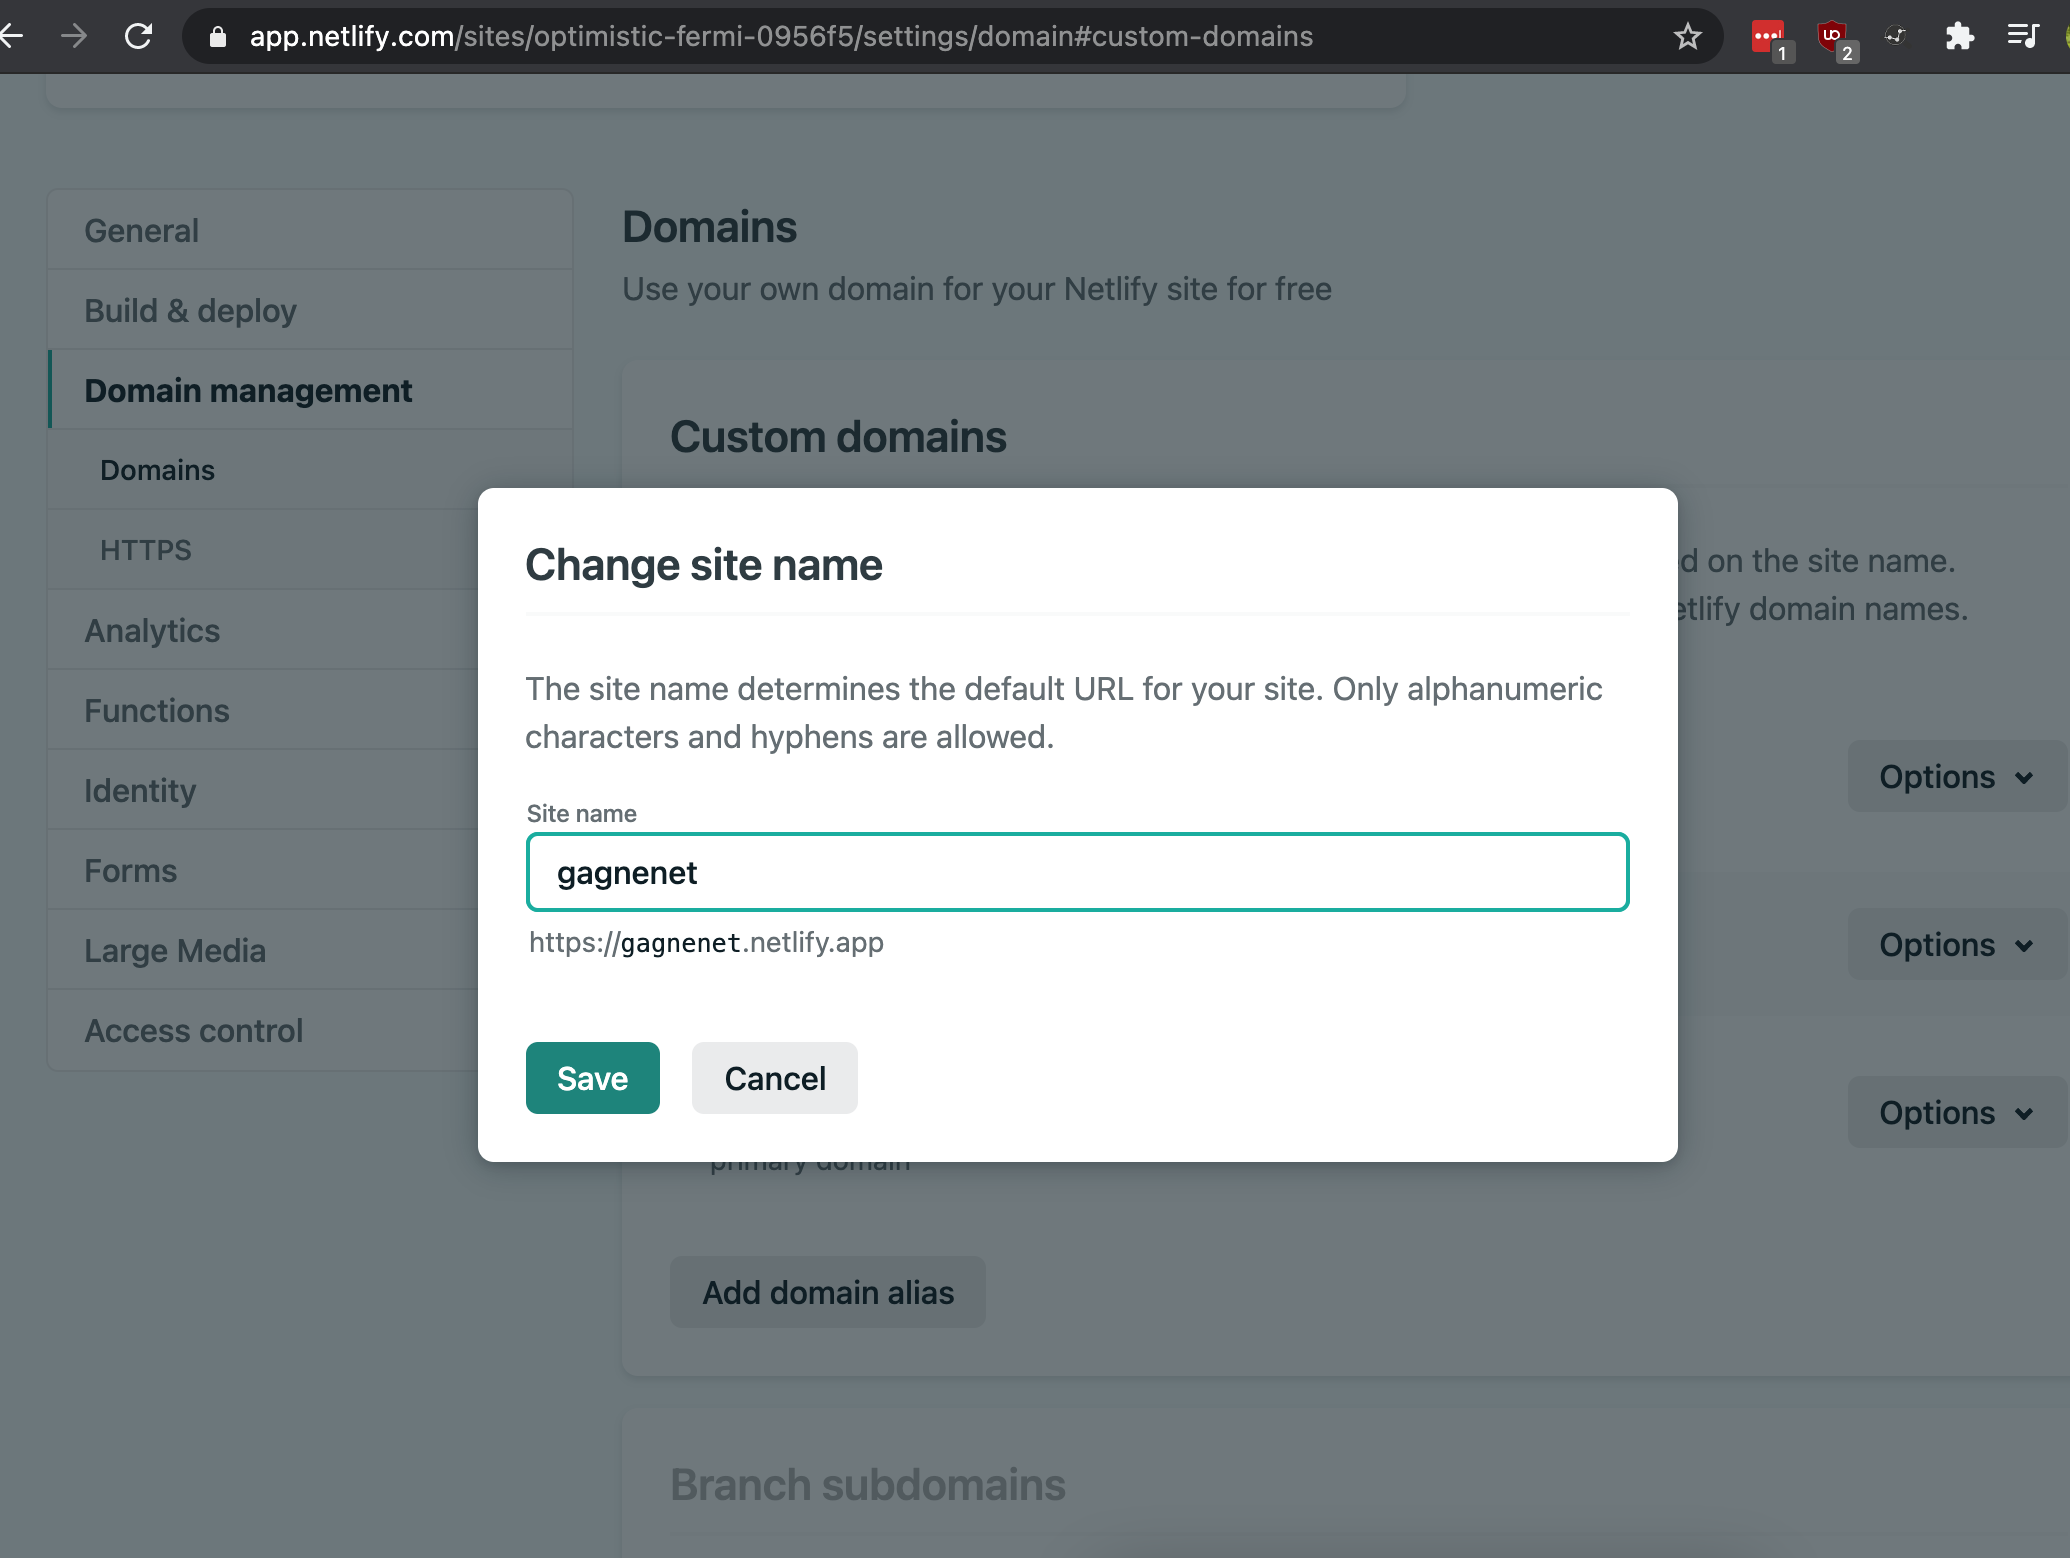Select the HTTPS sidebar item
The image size is (2070, 1558).
tap(146, 550)
